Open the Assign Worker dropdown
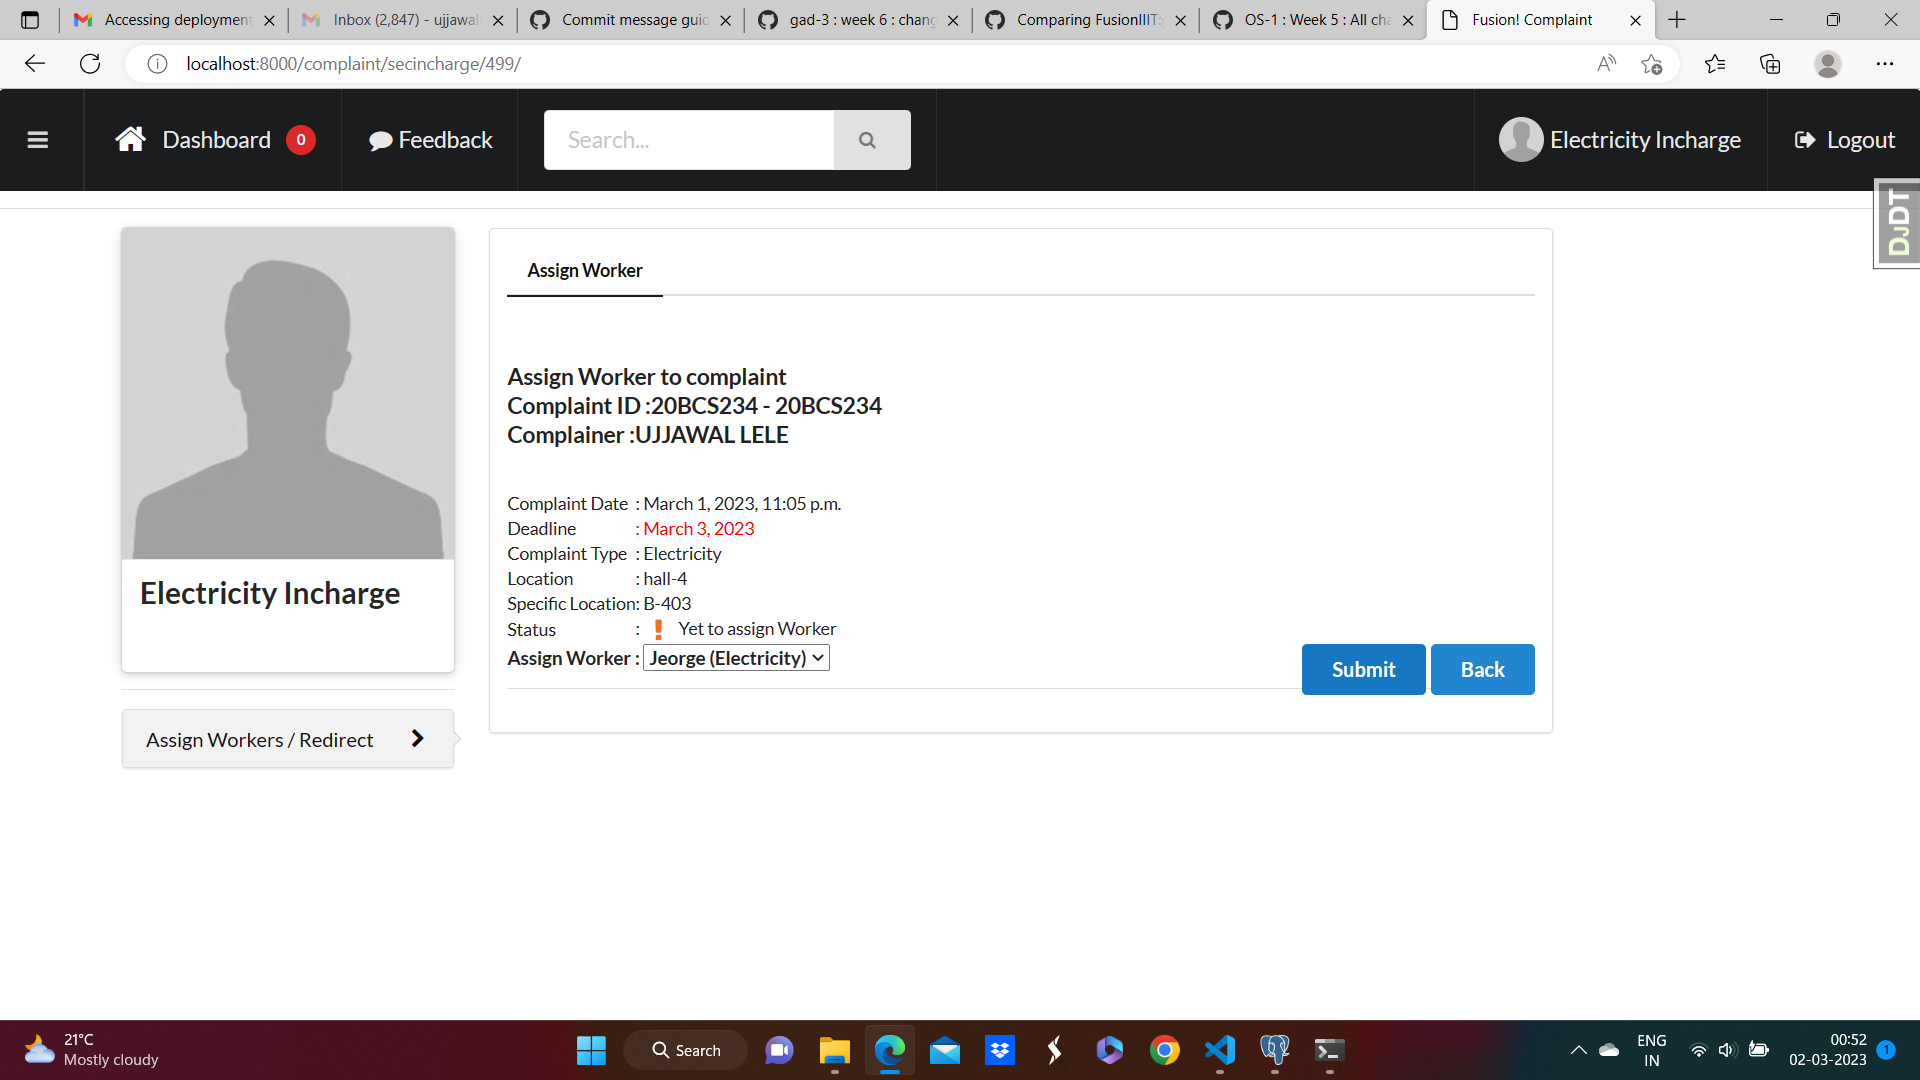The width and height of the screenshot is (1920, 1080). (x=736, y=658)
